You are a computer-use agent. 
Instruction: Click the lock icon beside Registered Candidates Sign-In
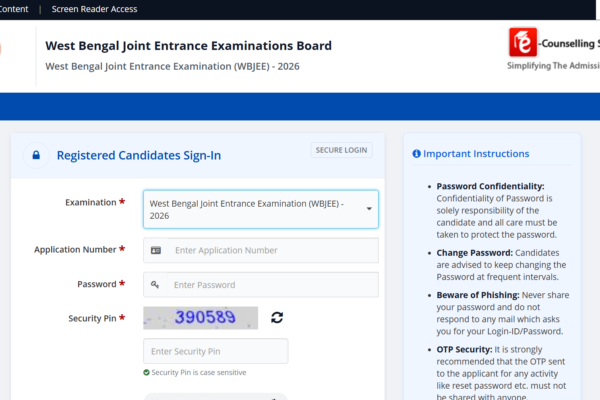(37, 156)
